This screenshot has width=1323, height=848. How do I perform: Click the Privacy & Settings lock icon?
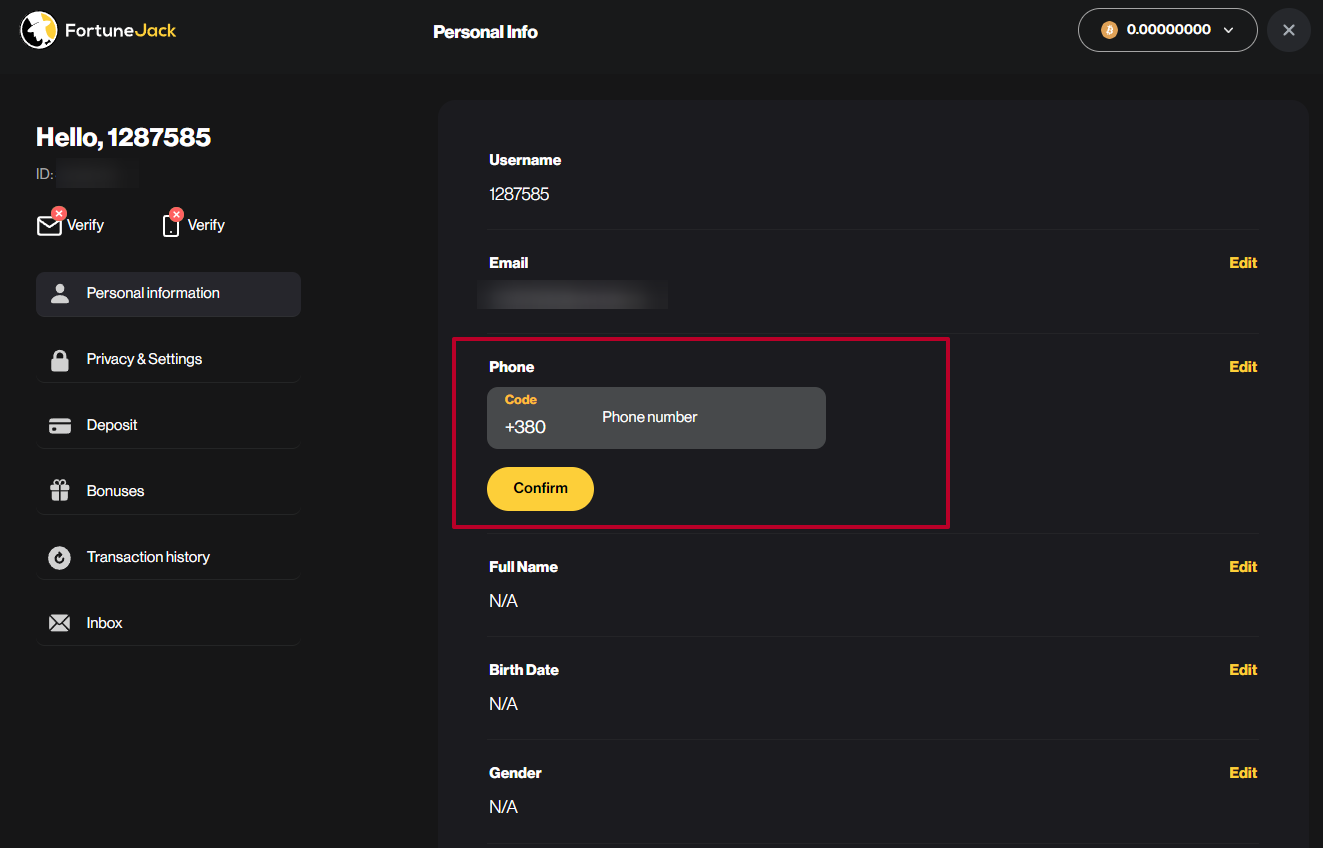pyautogui.click(x=60, y=360)
